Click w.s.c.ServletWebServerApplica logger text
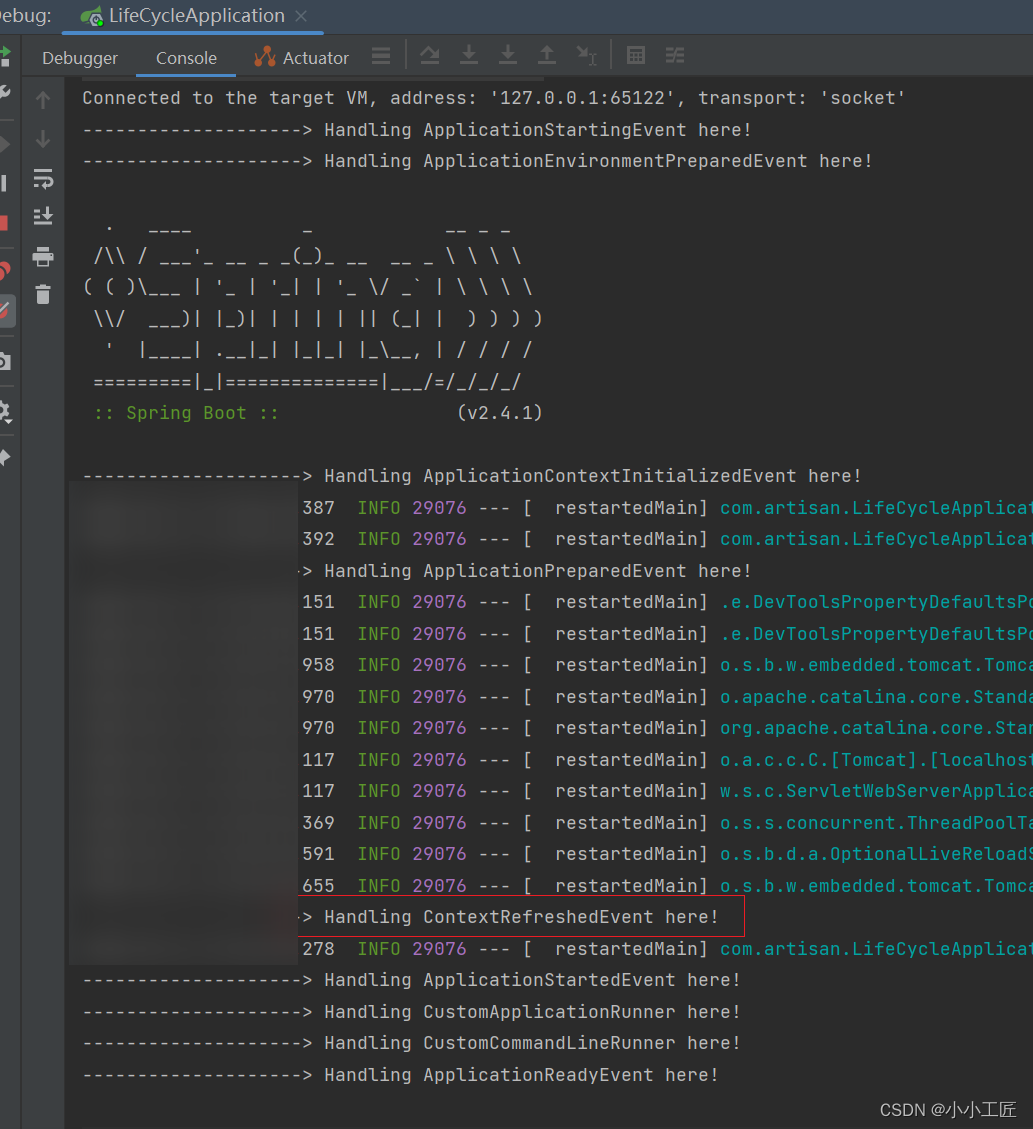Image resolution: width=1033 pixels, height=1129 pixels. point(876,791)
